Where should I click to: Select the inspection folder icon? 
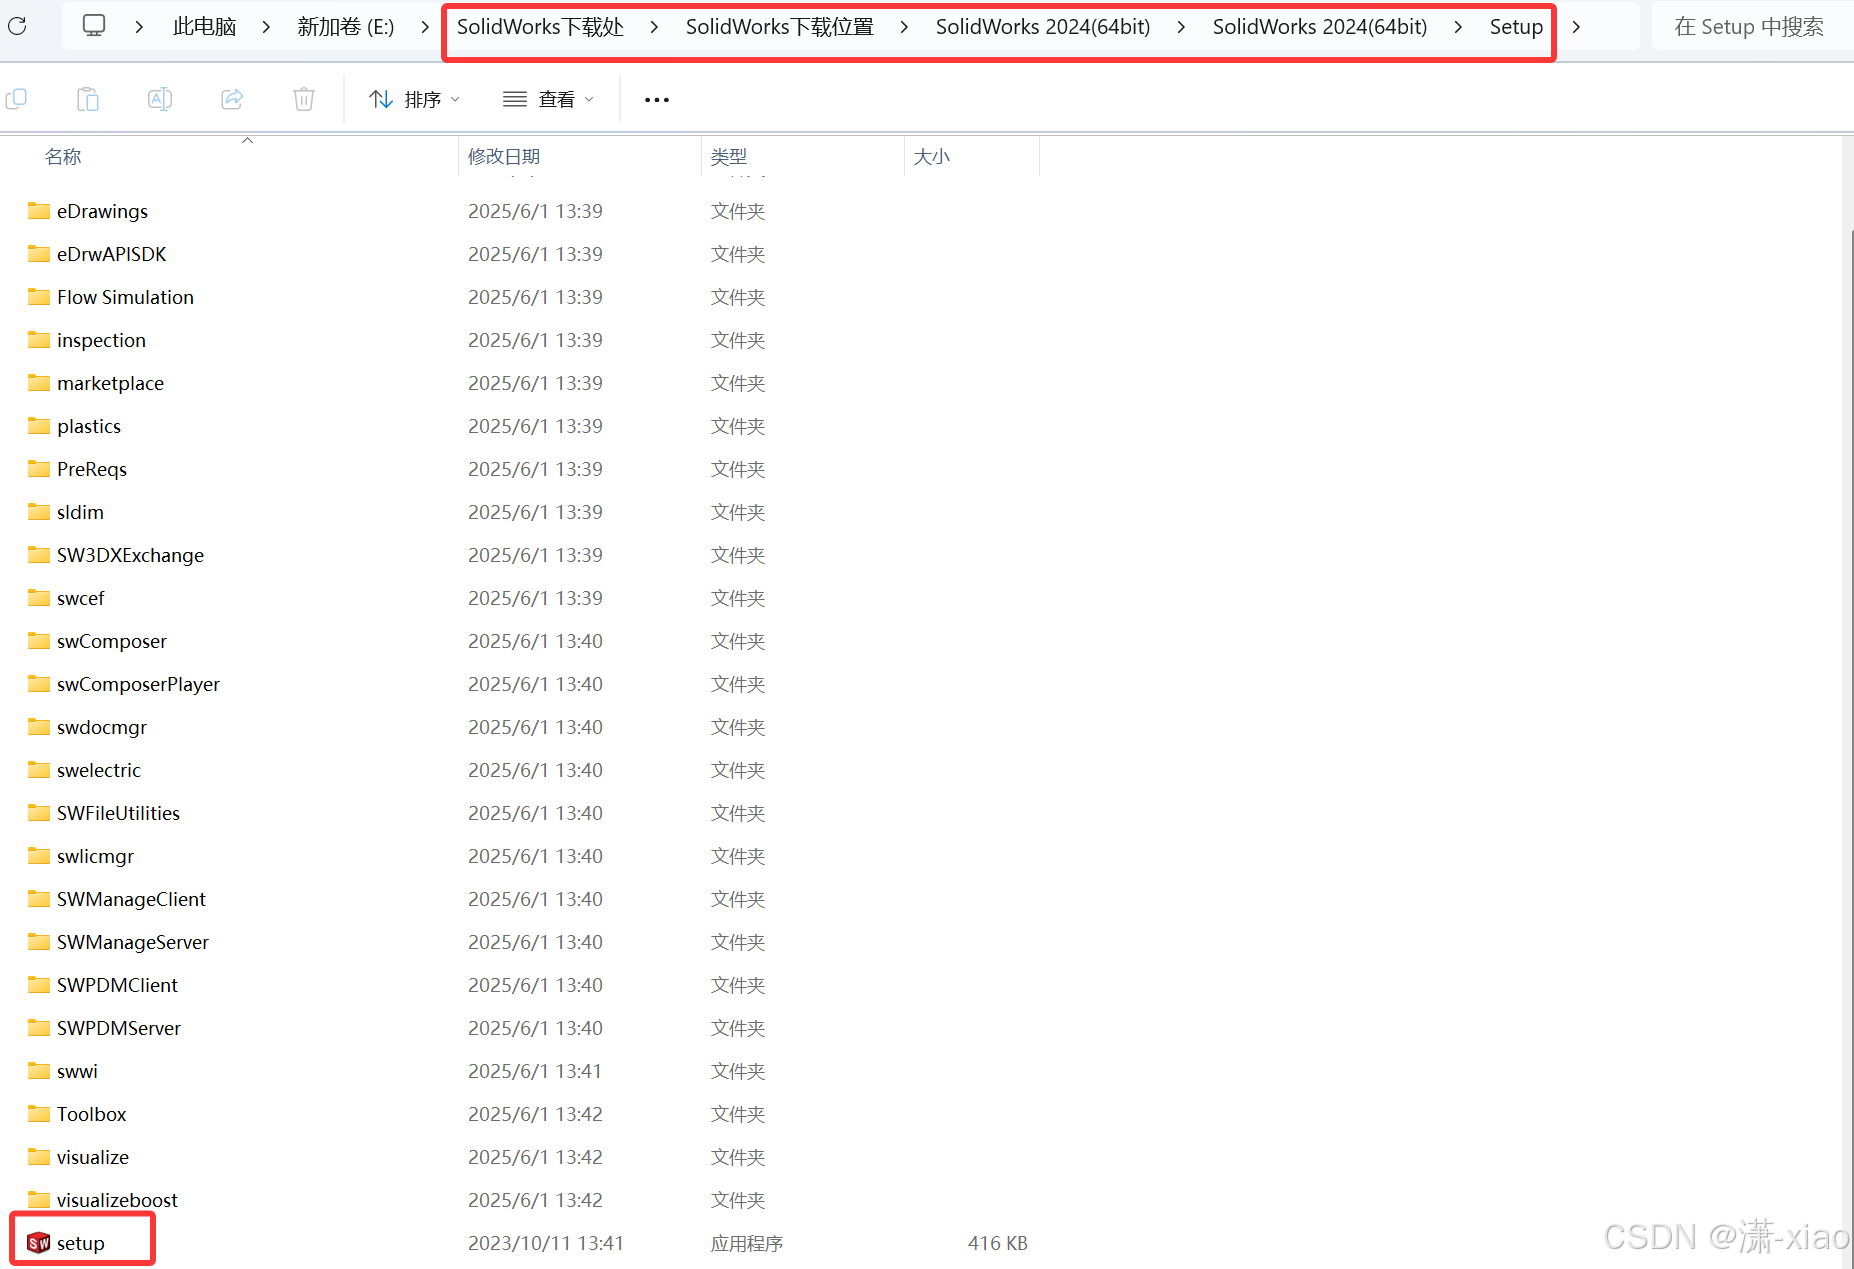click(x=39, y=340)
